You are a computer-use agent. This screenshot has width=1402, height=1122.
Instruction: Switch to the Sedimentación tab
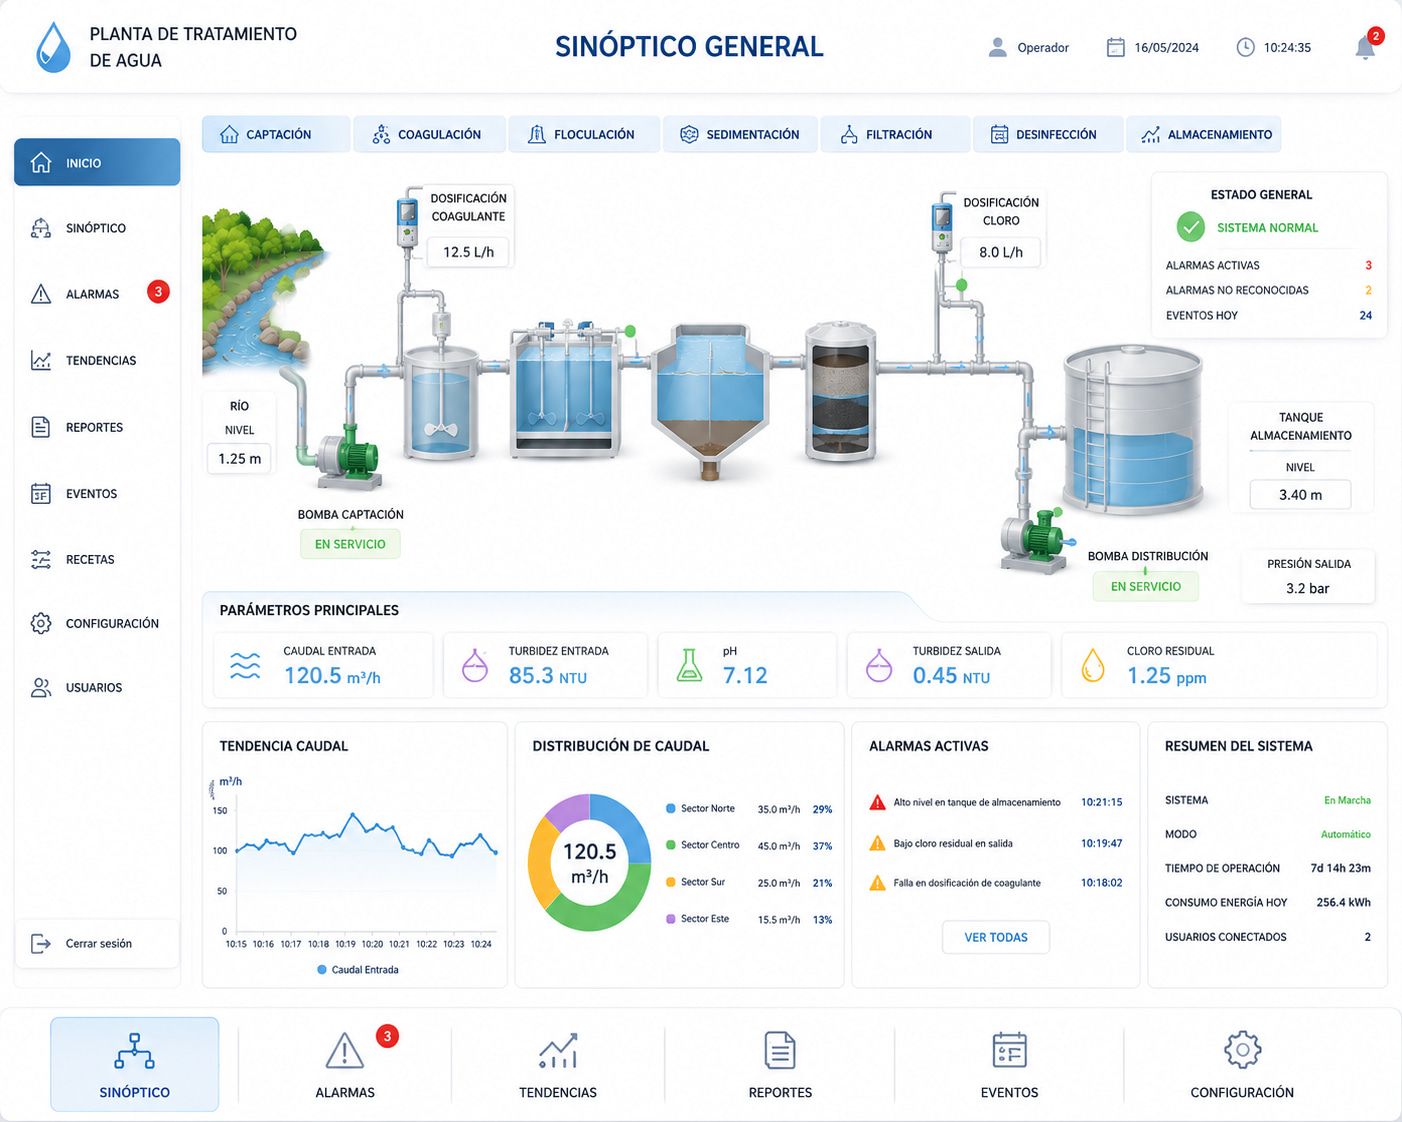740,134
